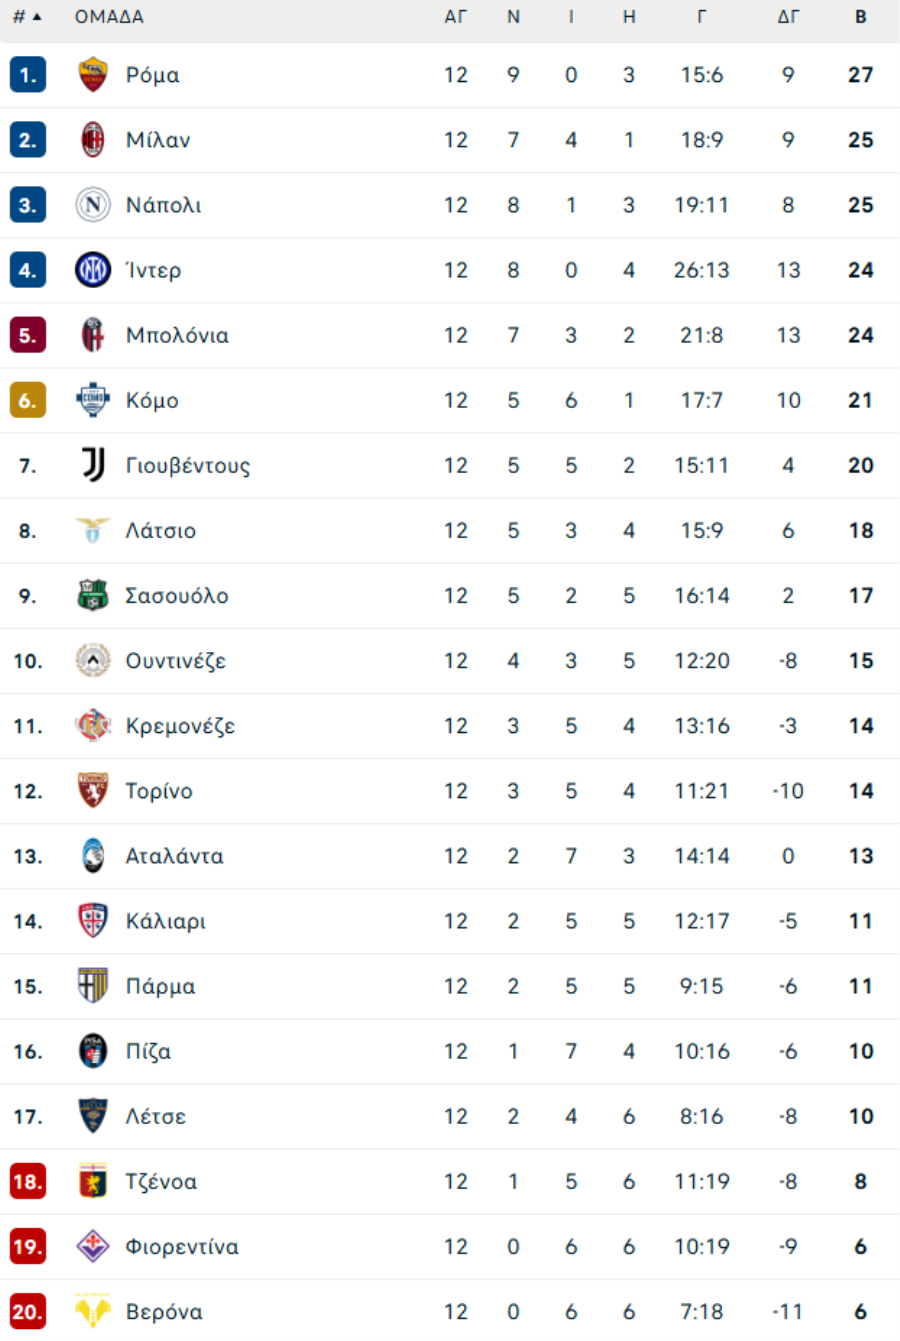Click the Lazio eagle crest icon

tap(93, 530)
